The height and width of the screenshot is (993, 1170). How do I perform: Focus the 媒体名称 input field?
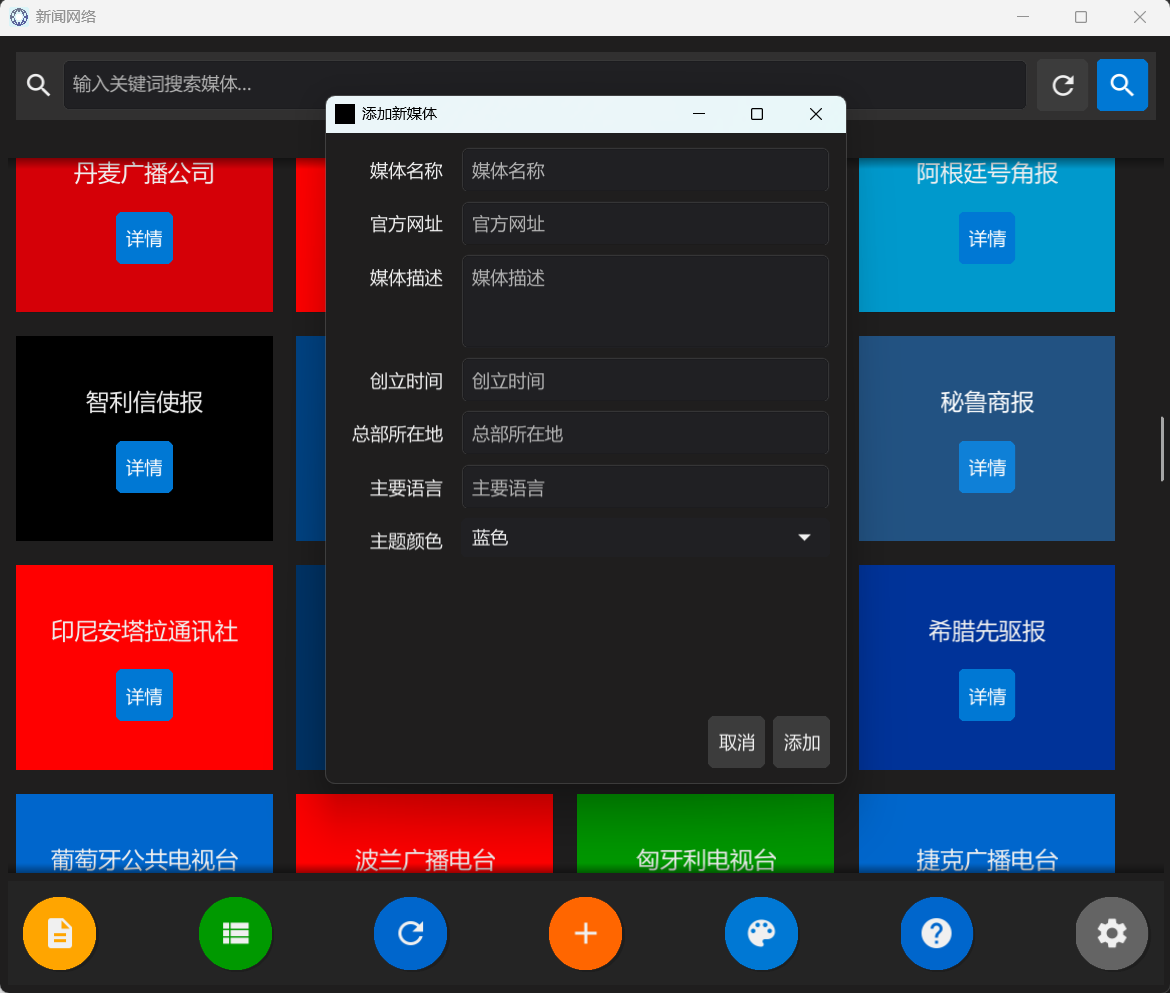coord(645,170)
